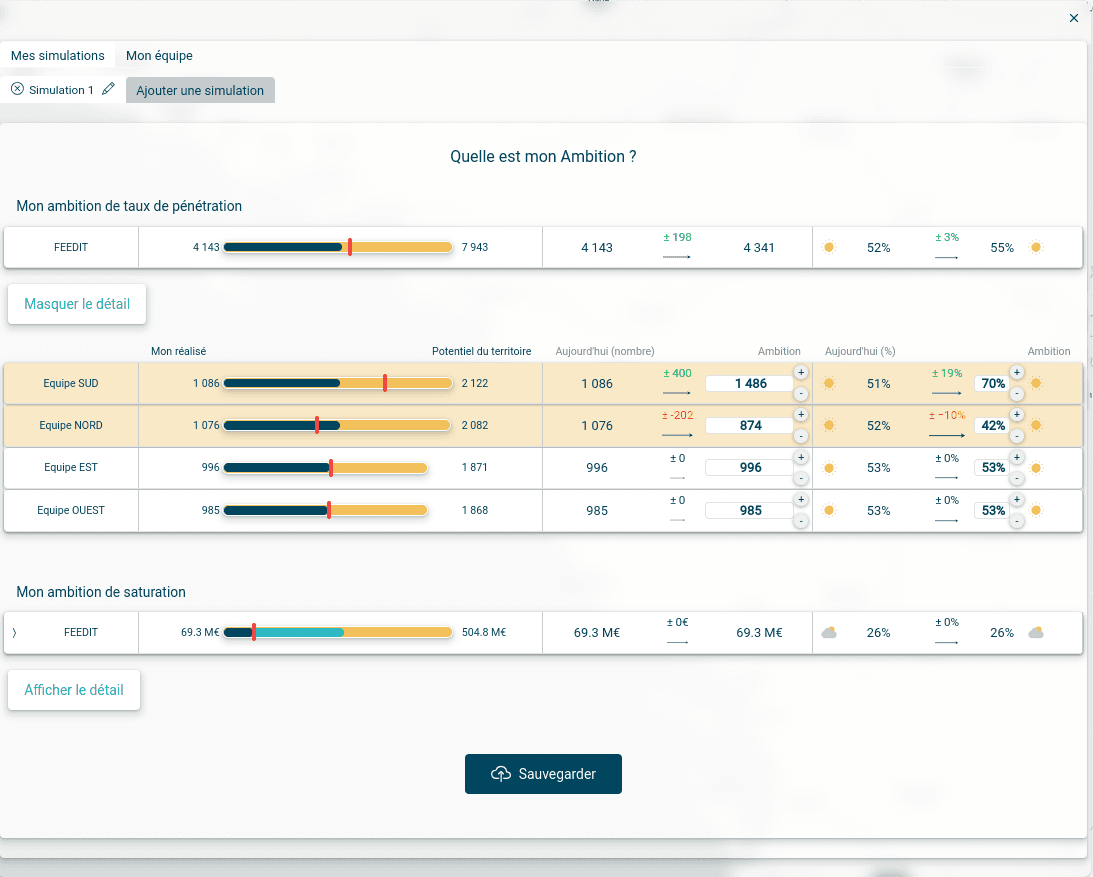Decrease Equipe NORD ambition number with minus
Screen dimensions: 1093x877
801,436
